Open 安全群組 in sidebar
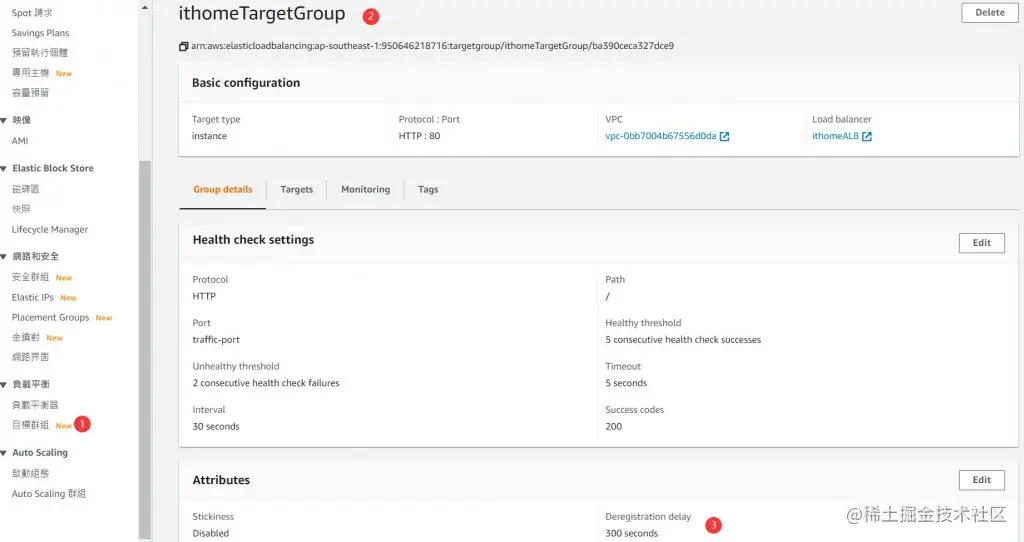The image size is (1024, 542). (30, 278)
